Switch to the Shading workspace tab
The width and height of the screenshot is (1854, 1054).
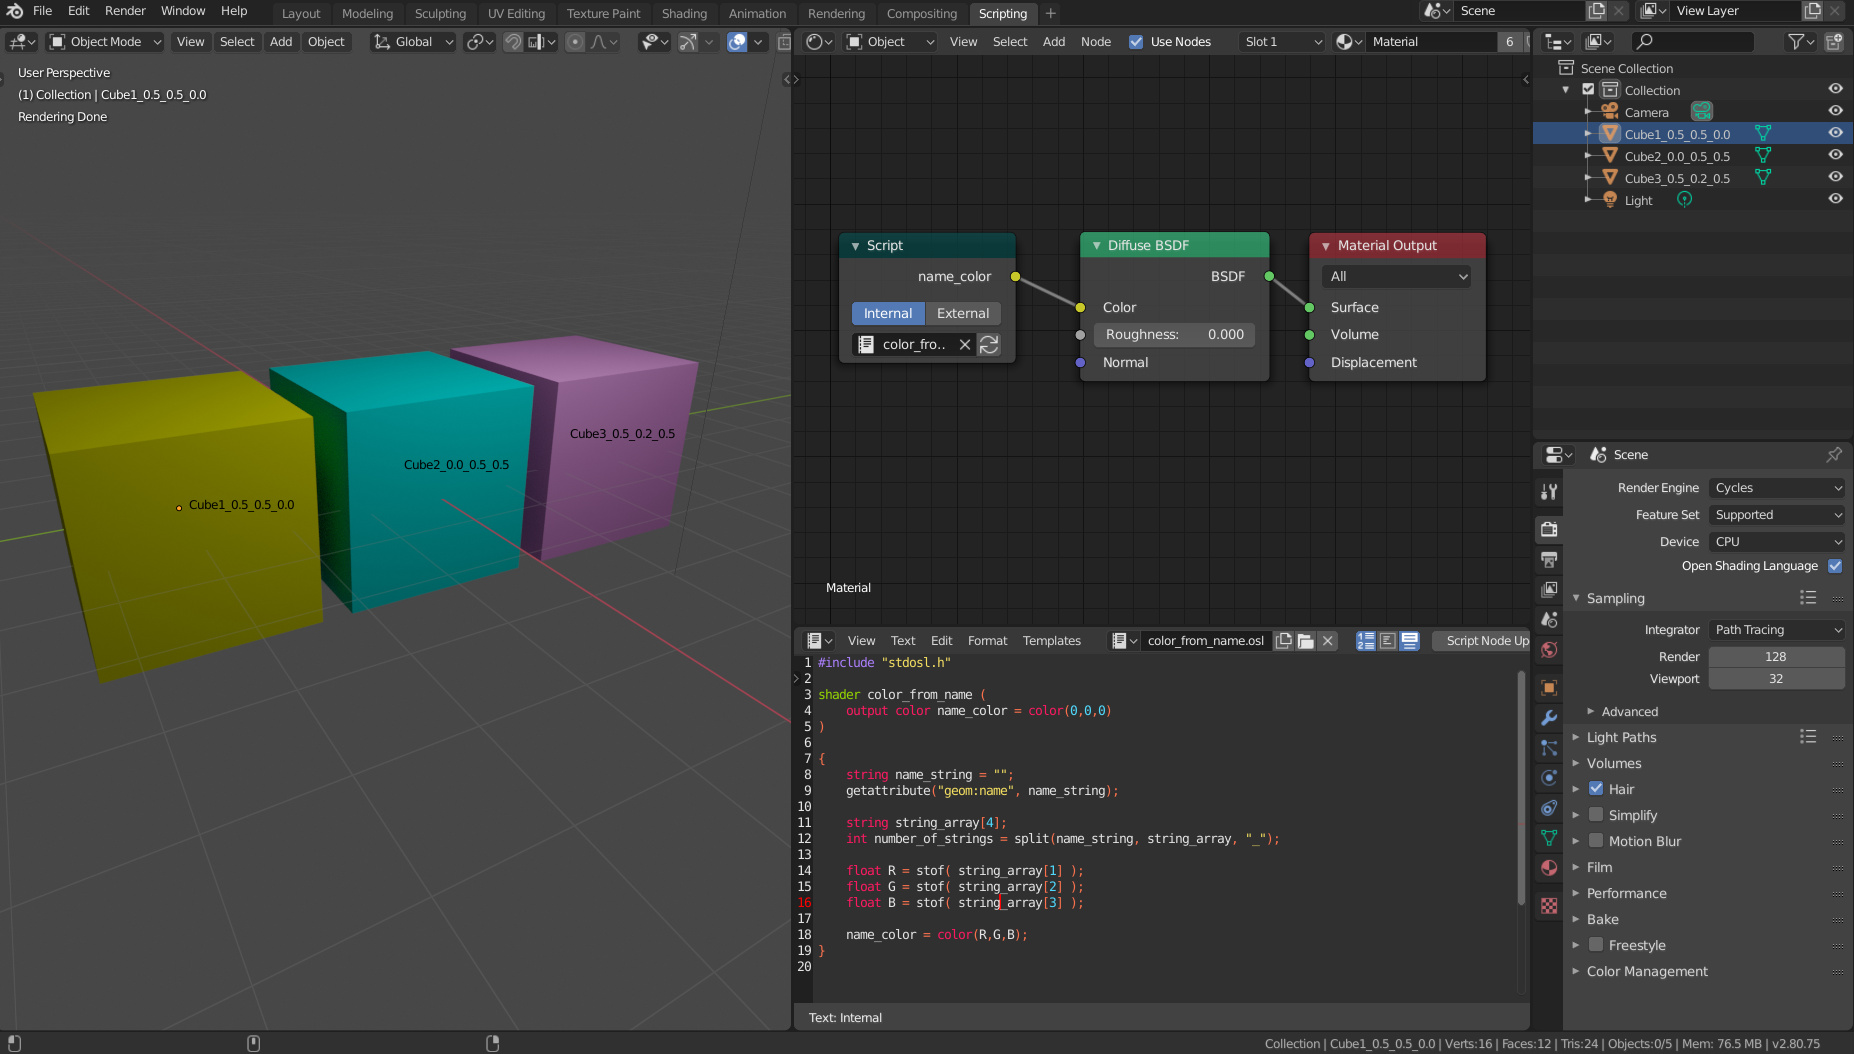pos(684,13)
